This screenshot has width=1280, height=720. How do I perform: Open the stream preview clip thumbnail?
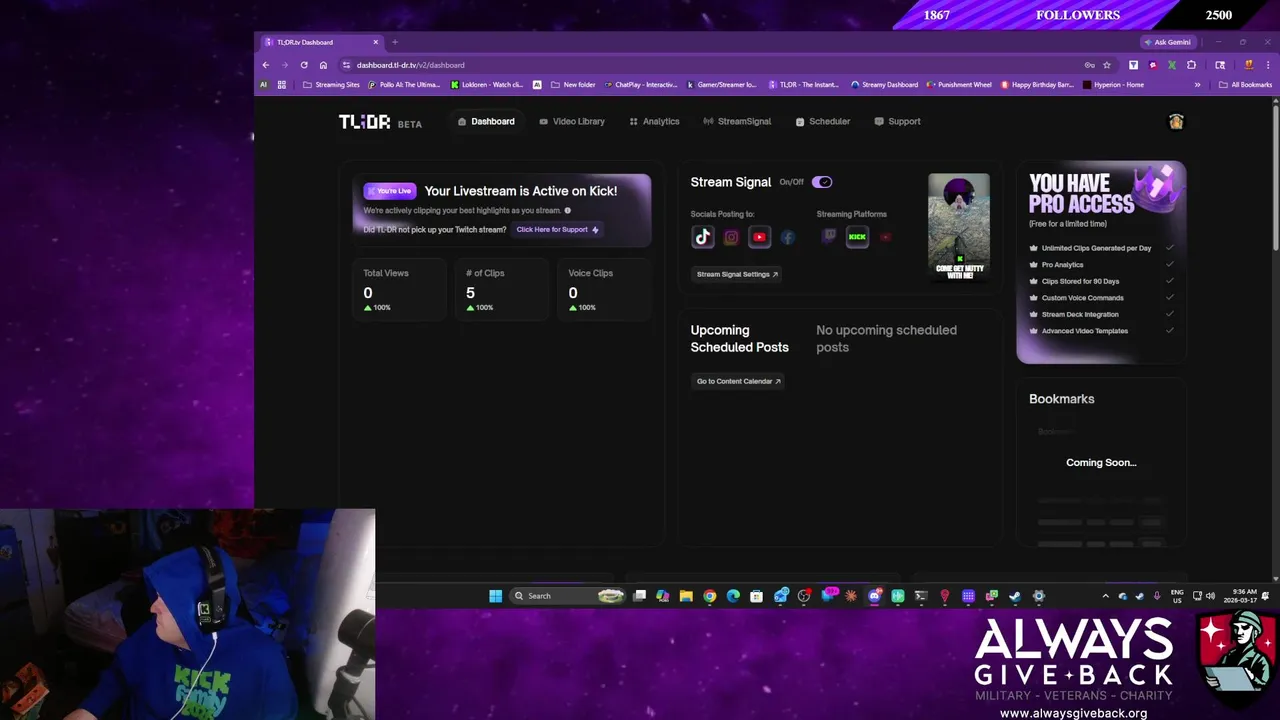coord(959,228)
